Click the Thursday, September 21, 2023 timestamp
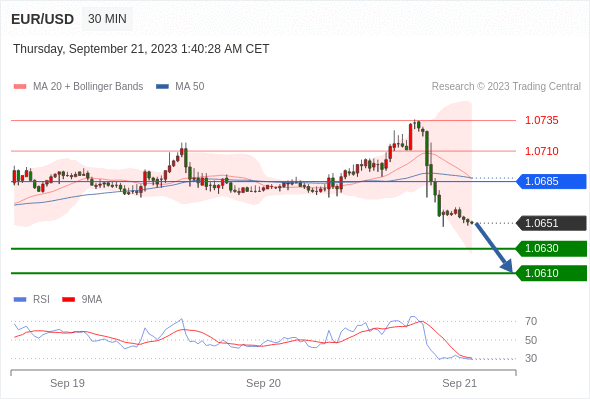 [x=141, y=49]
